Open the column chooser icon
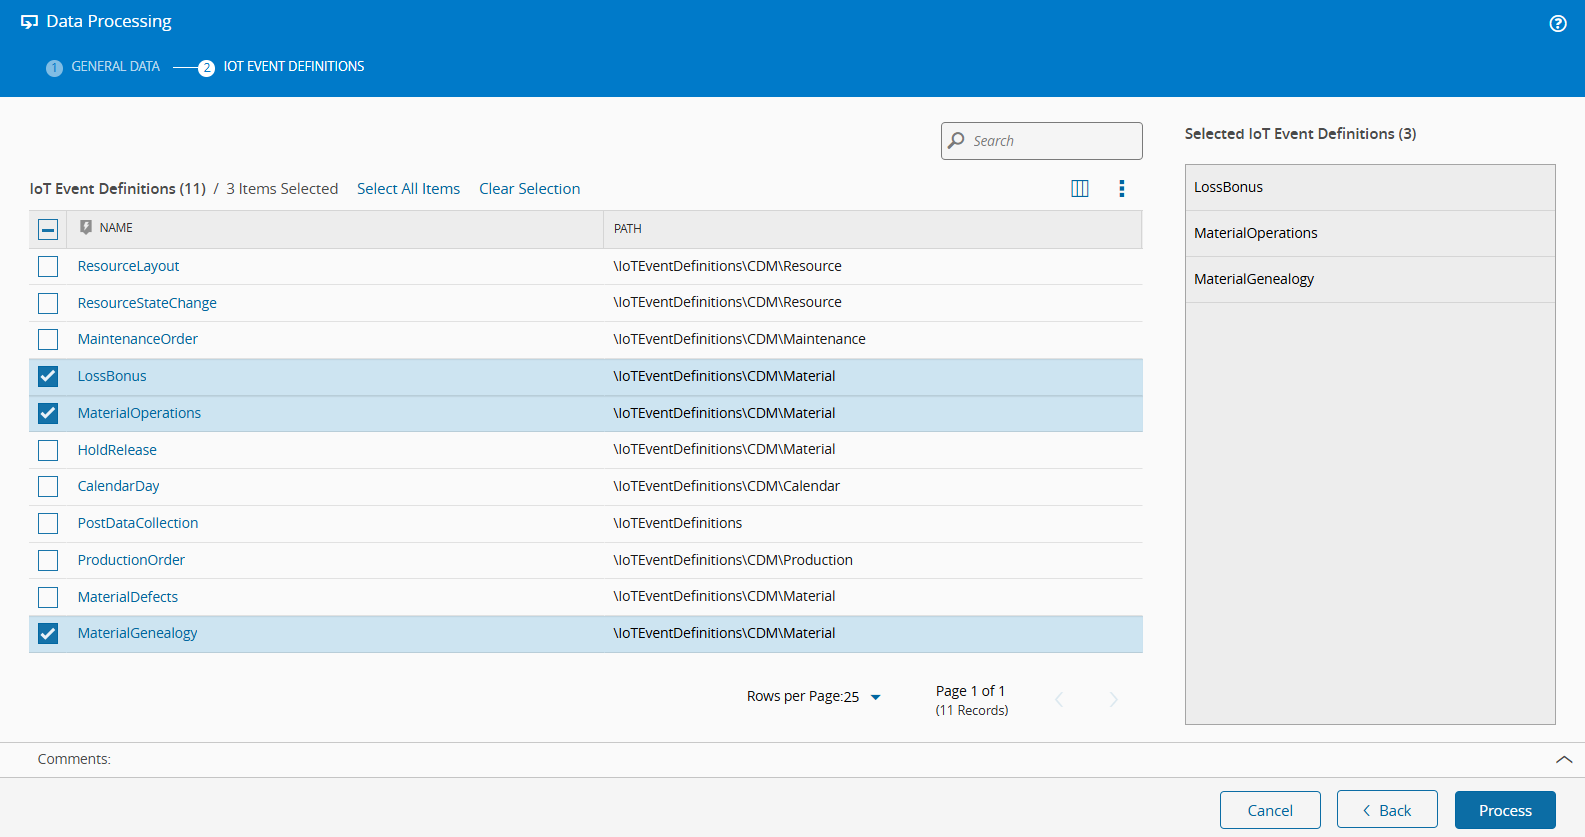Screen dimensions: 1585x837 coord(1080,189)
